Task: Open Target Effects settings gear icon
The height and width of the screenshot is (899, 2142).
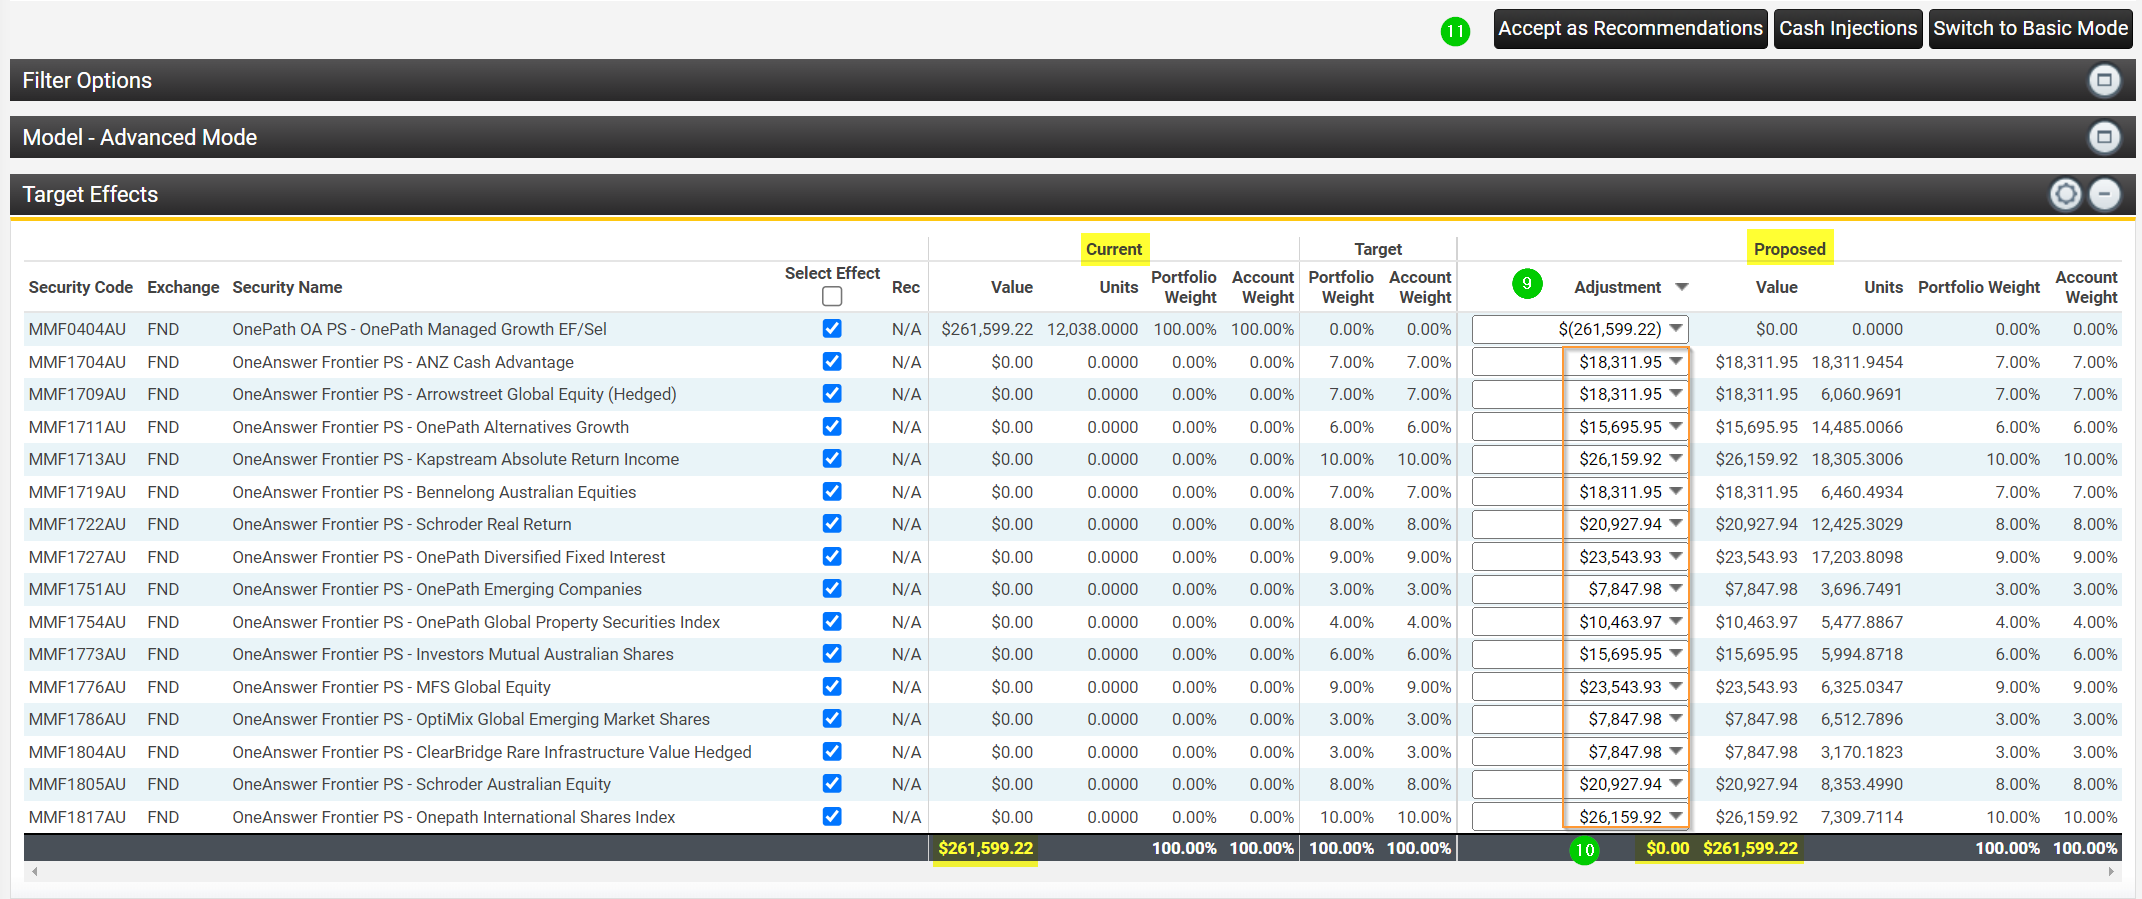Action: point(2065,194)
